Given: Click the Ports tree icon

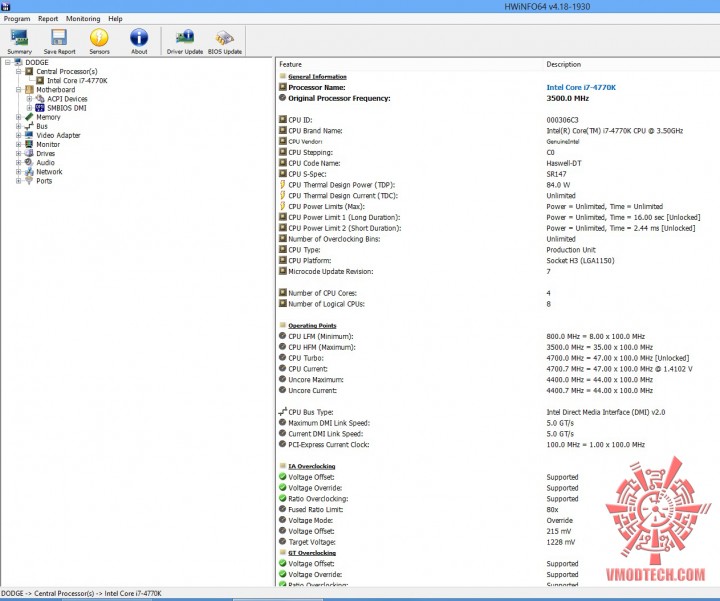Looking at the screenshot, I should (x=29, y=181).
